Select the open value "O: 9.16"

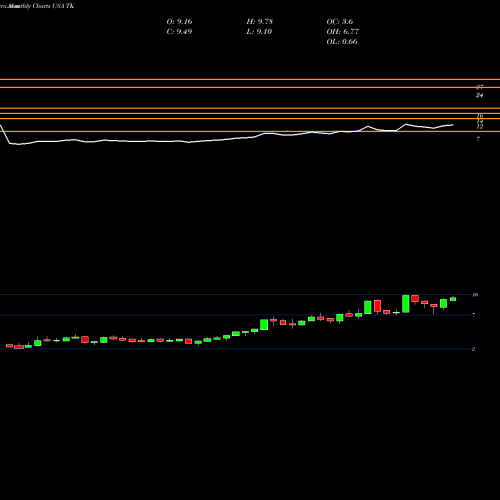pos(179,22)
